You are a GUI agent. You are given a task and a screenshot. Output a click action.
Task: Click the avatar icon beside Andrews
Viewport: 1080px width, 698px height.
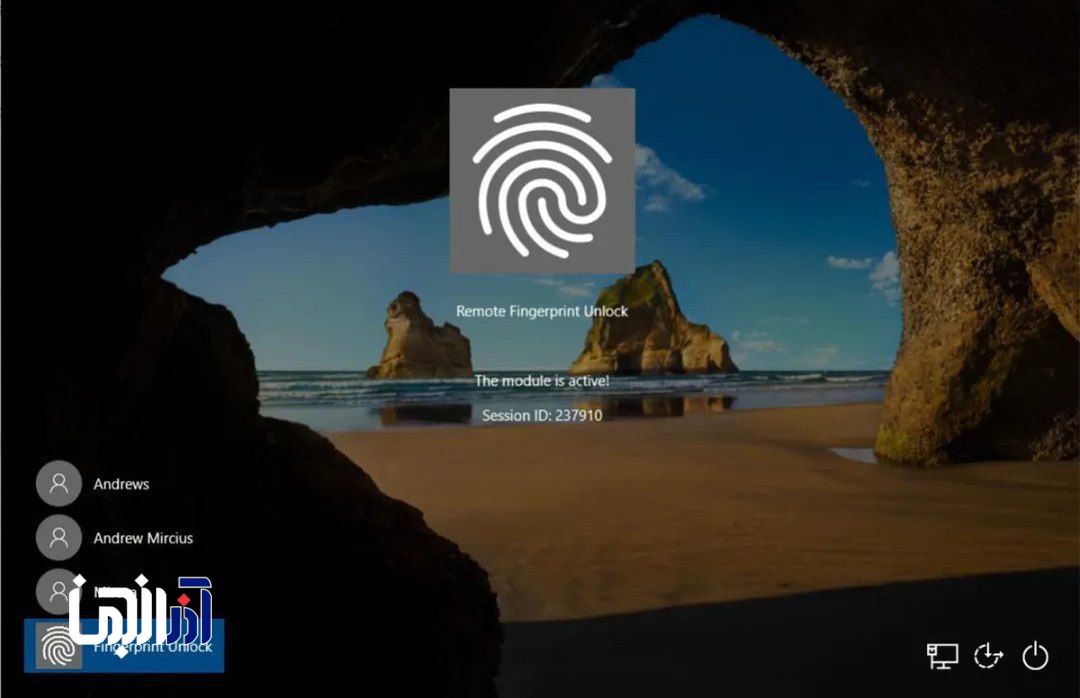tap(59, 484)
